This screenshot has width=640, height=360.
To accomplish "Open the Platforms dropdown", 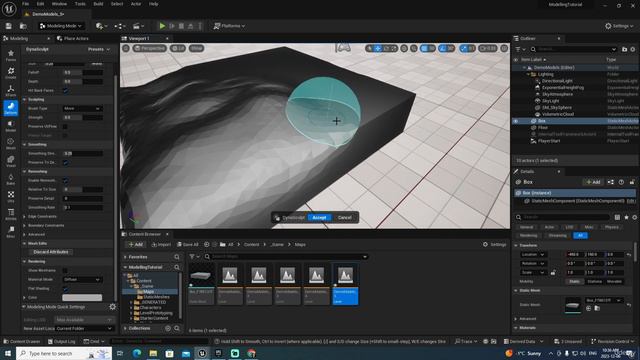I will click(x=229, y=26).
